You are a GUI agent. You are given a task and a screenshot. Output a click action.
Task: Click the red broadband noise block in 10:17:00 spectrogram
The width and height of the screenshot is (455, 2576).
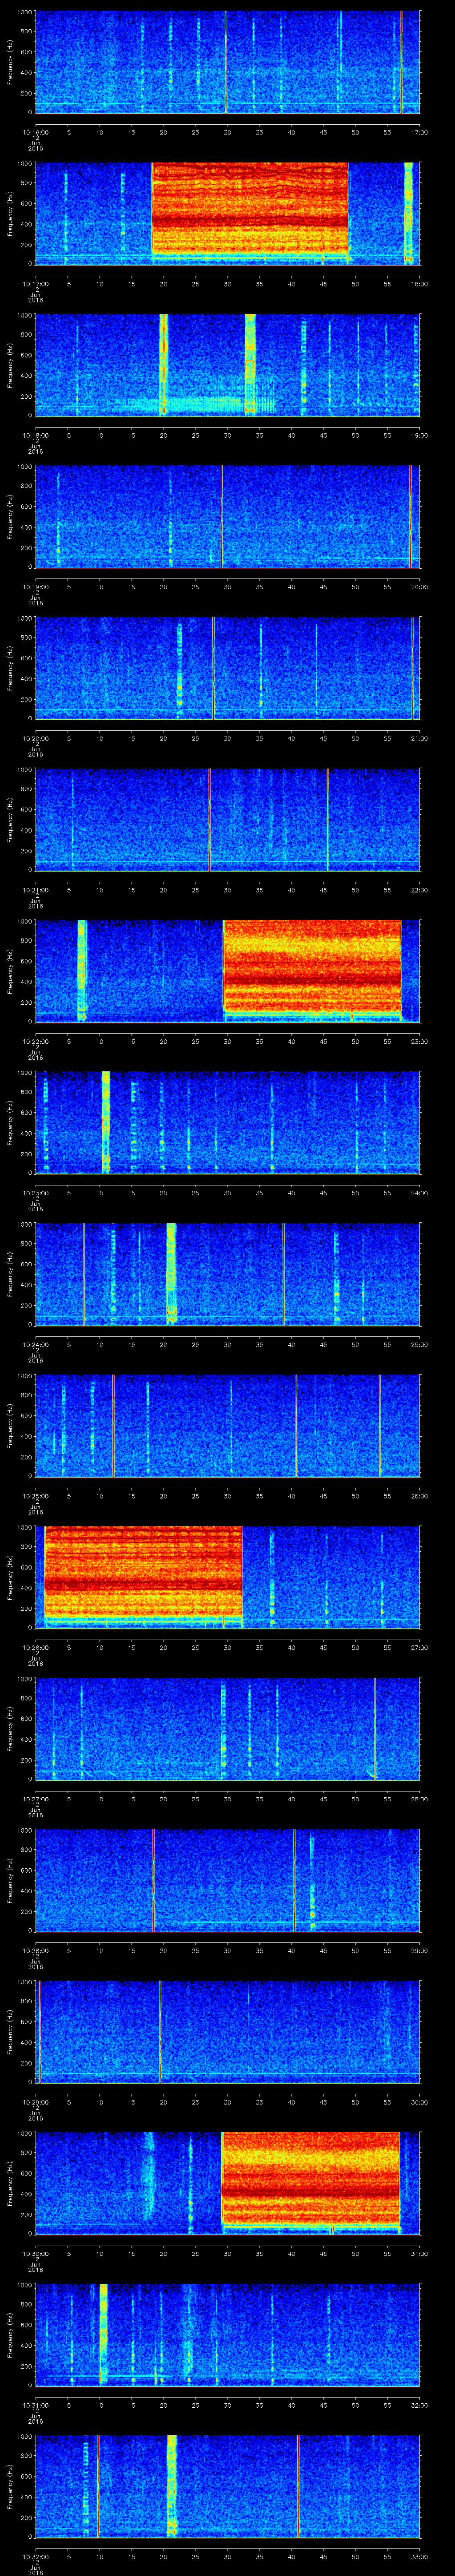[250, 208]
